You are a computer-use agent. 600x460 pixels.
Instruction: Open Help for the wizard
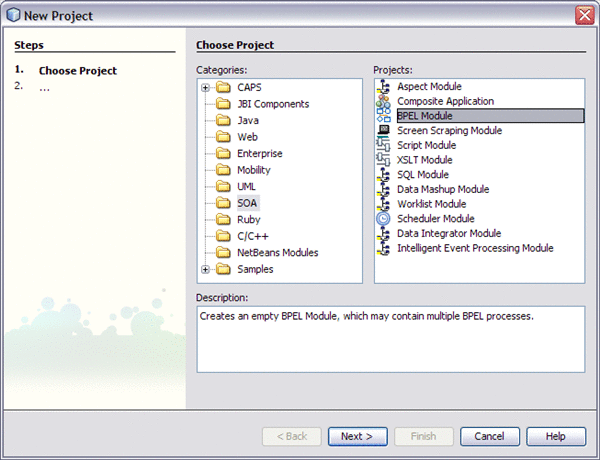(x=556, y=436)
